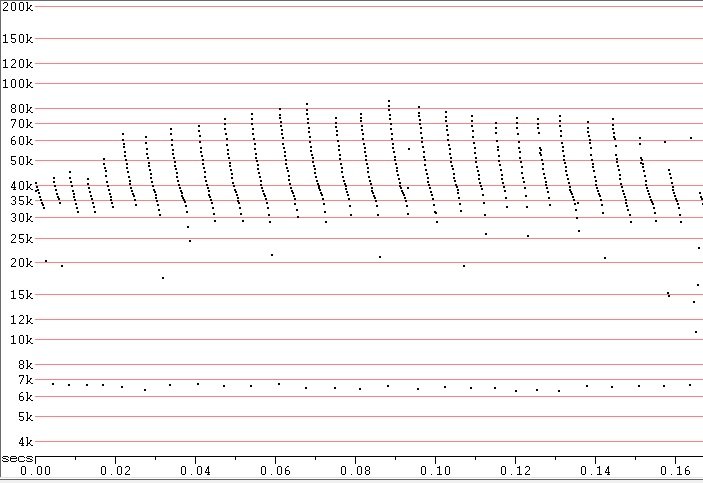Select the 0.02 mark on the time axis
Screen dimensions: 703x483
point(117,470)
